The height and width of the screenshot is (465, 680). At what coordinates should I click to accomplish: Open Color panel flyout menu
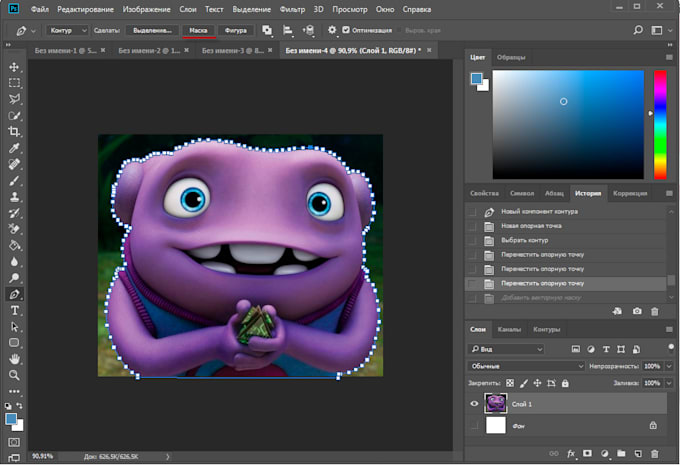pyautogui.click(x=669, y=57)
